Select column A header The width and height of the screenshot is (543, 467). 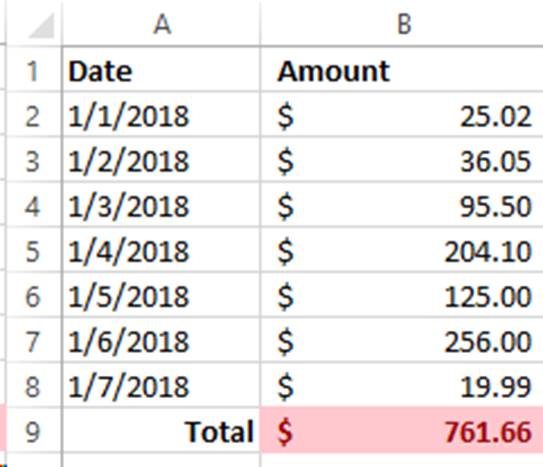coord(161,23)
